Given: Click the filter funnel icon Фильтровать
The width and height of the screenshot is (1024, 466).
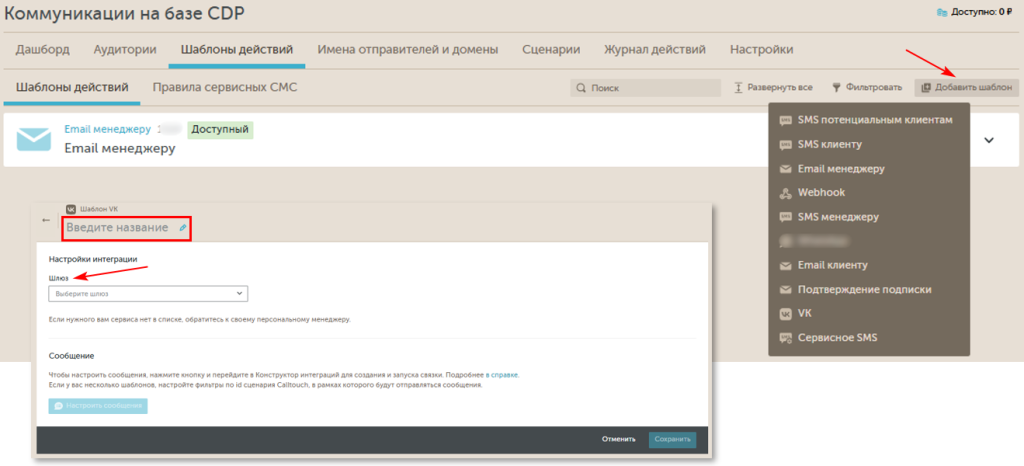Looking at the screenshot, I should coord(836,88).
